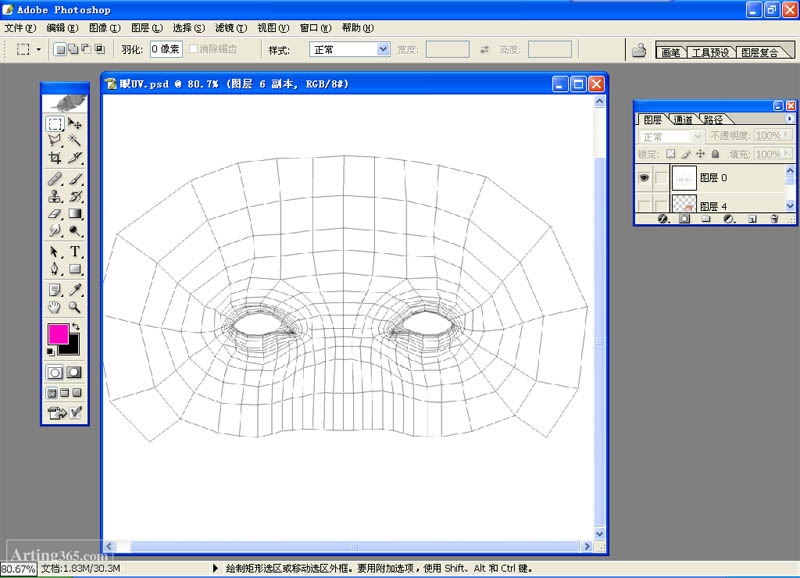
Task: Select the History Brush tool
Action: pyautogui.click(x=74, y=196)
